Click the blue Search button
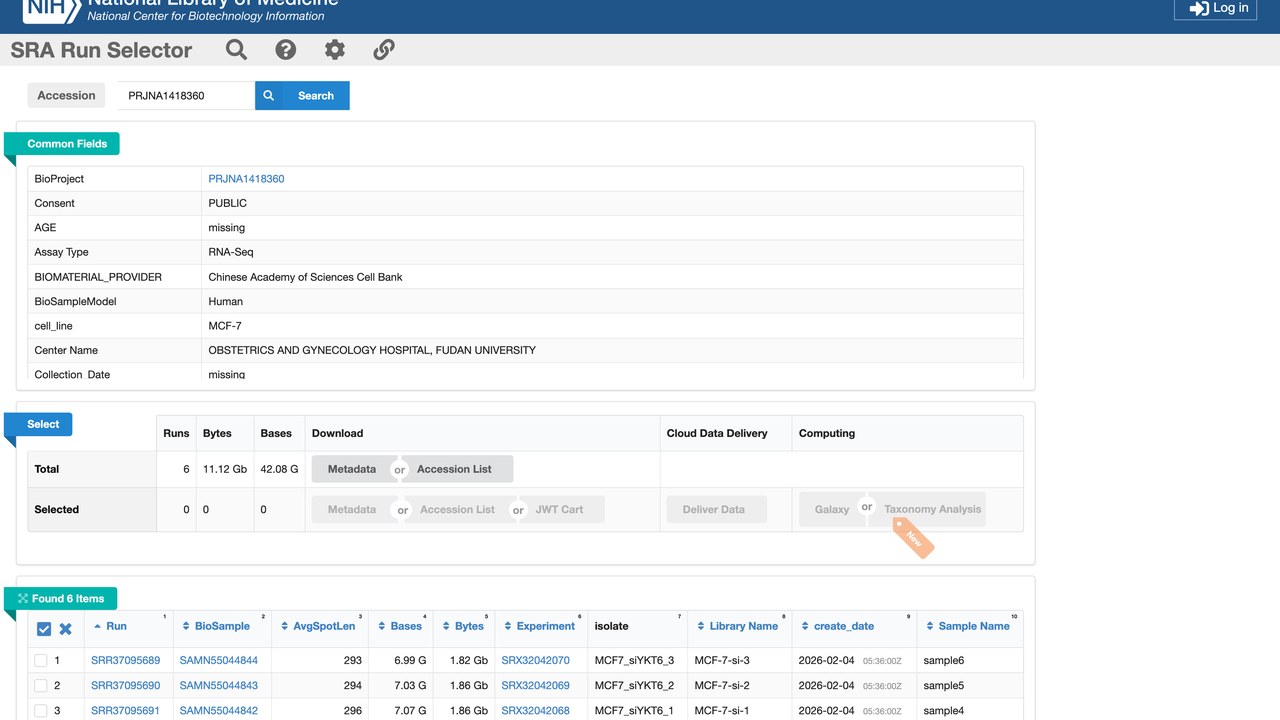The image size is (1280, 720). click(x=302, y=96)
